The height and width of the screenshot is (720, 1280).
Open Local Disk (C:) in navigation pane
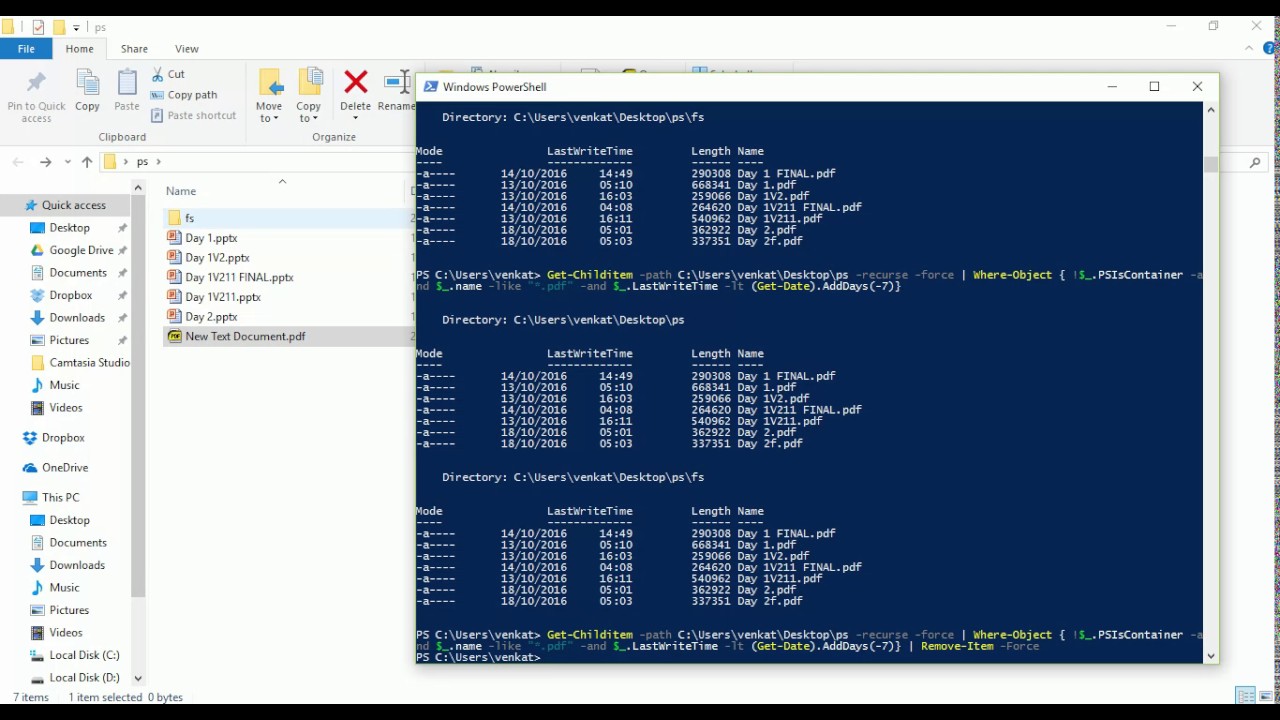click(x=84, y=655)
